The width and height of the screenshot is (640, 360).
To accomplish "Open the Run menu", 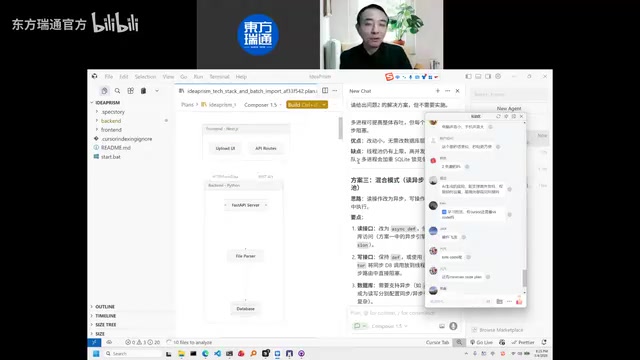I will (x=198, y=77).
